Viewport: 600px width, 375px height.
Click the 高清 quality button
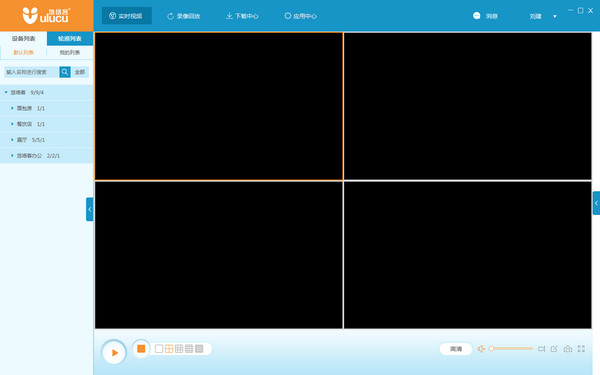click(x=456, y=349)
